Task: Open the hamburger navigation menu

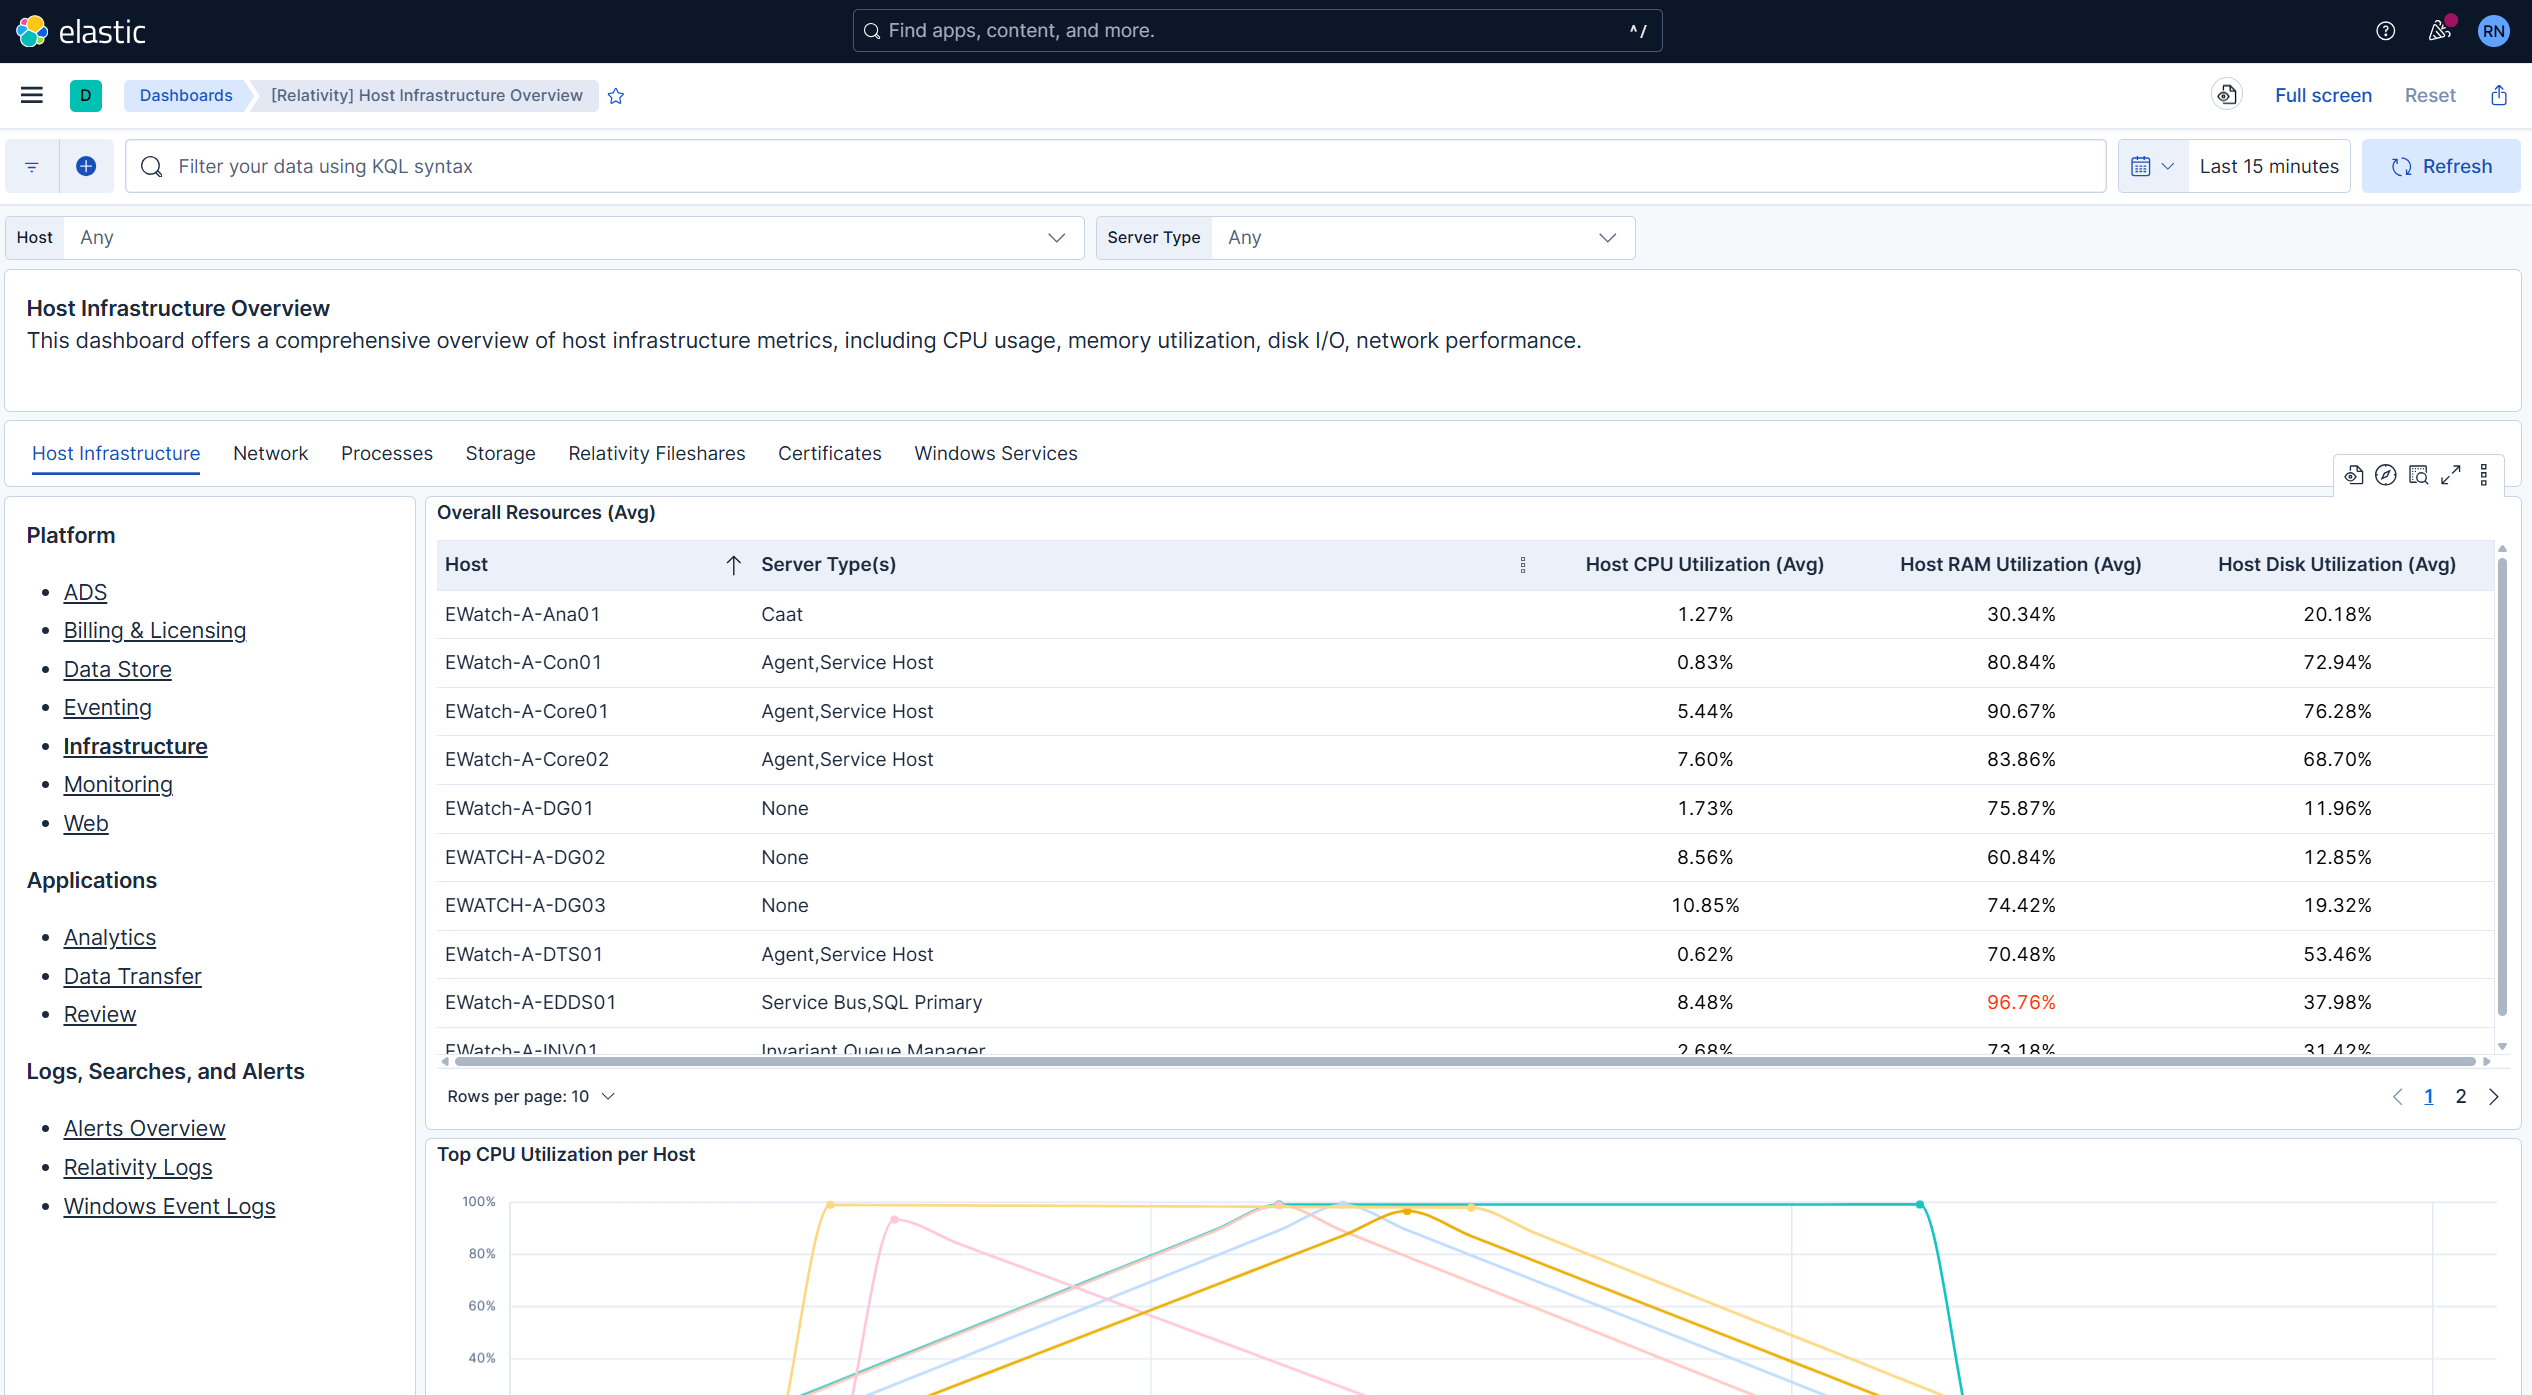Action: 31,95
